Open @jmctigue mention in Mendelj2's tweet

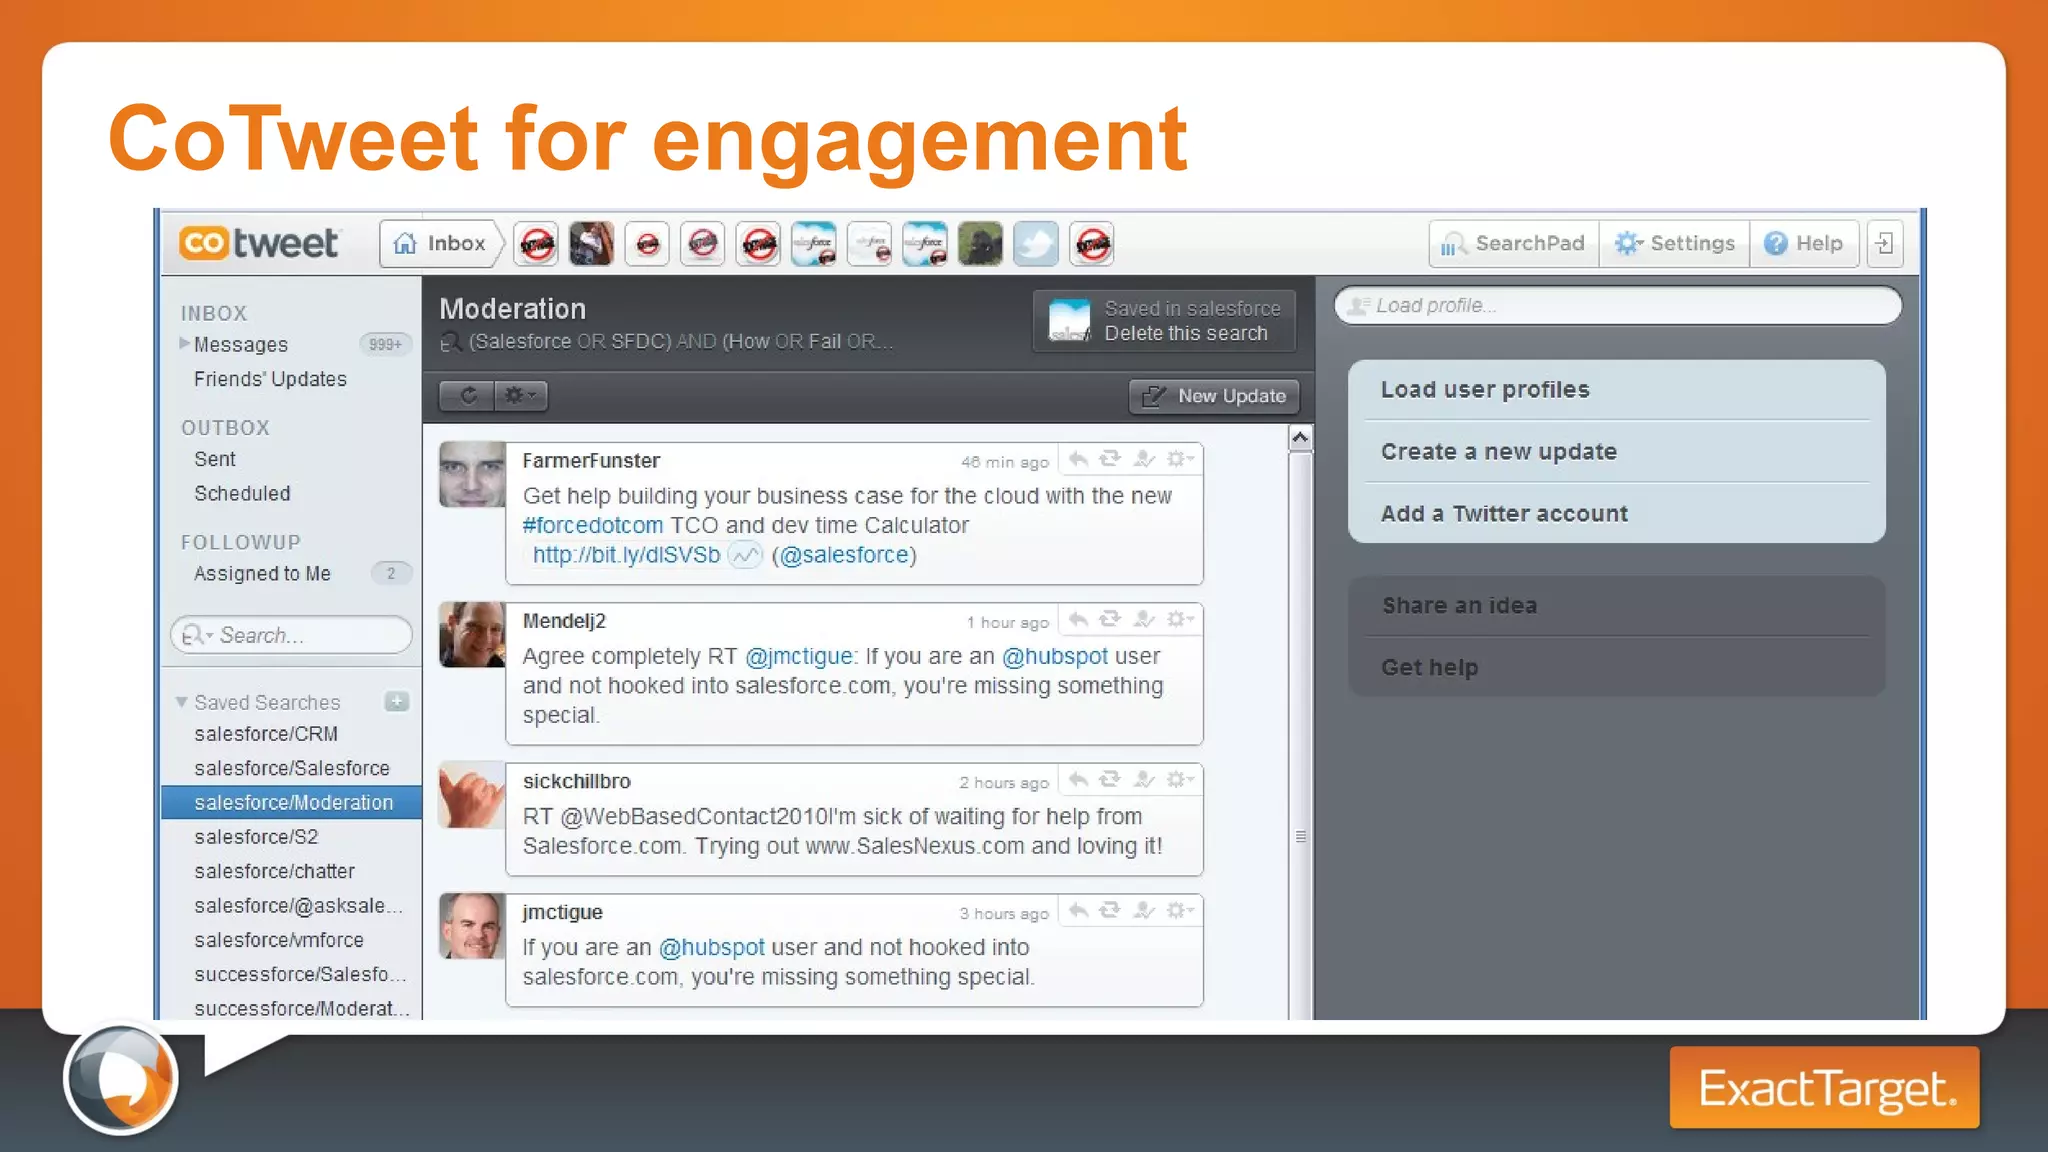[x=799, y=656]
